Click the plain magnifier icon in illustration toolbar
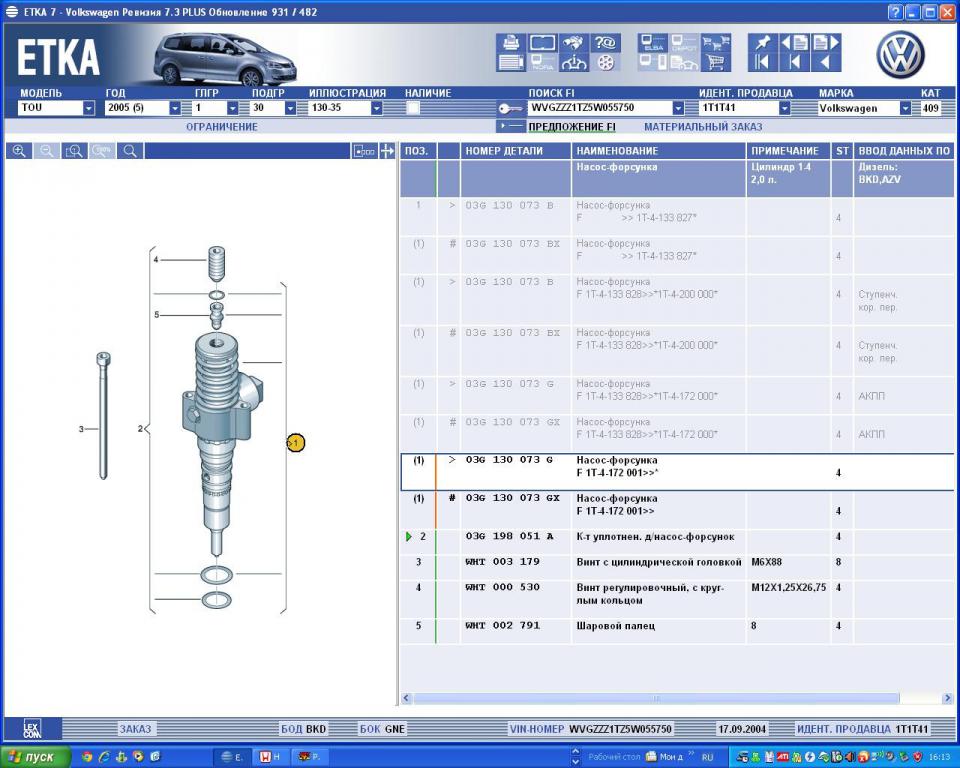960x768 pixels. (130, 151)
